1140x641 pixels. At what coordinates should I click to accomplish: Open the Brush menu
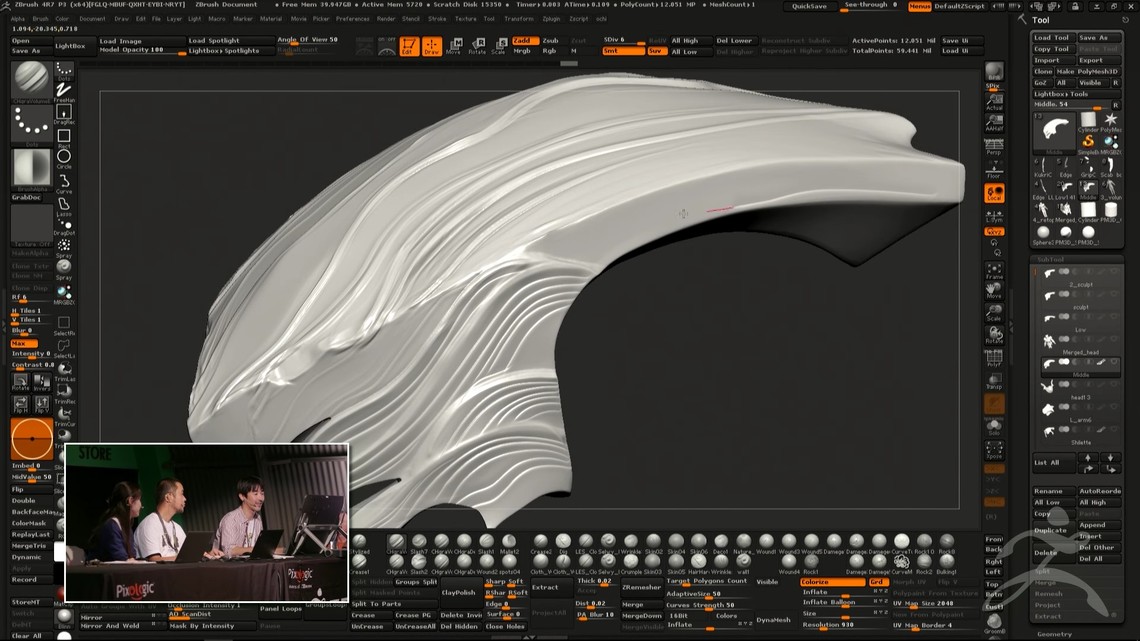[x=41, y=19]
